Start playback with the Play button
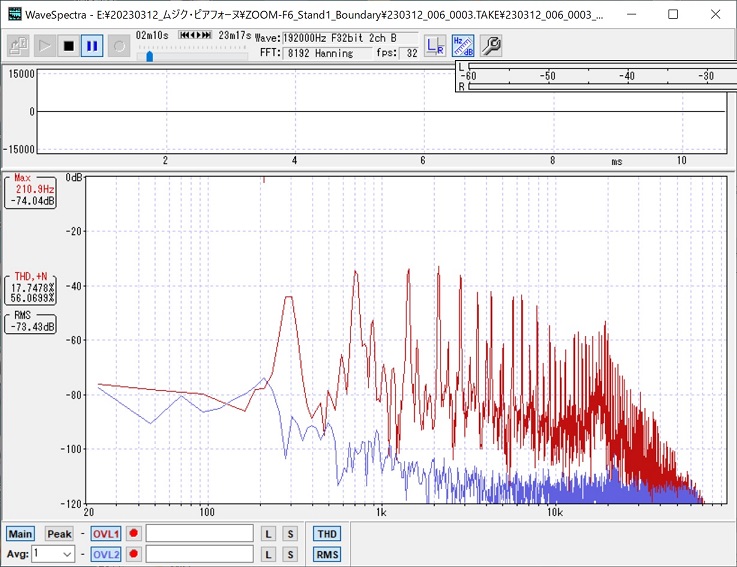The height and width of the screenshot is (567, 737). (x=45, y=46)
